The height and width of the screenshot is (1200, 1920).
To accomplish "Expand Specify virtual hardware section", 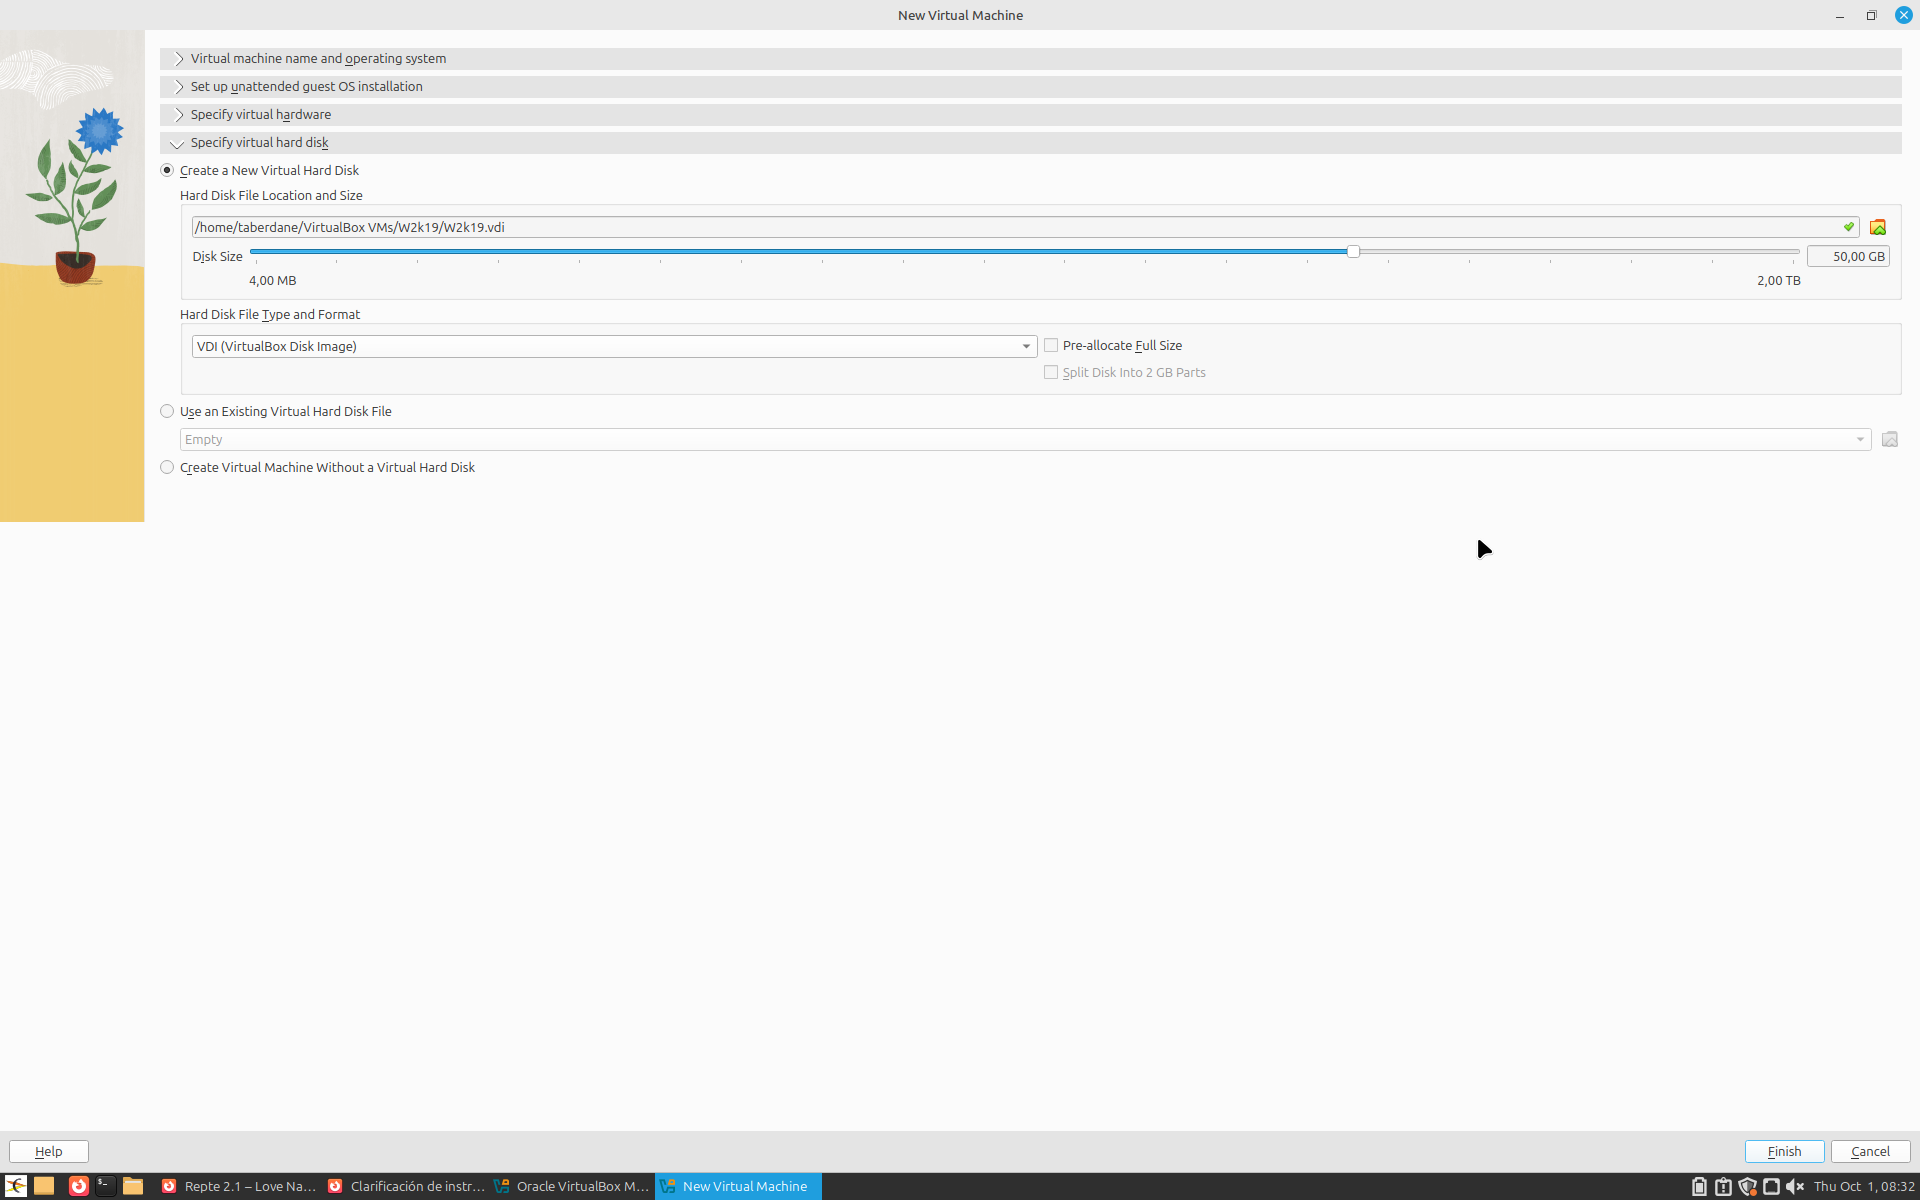I will [1030, 115].
